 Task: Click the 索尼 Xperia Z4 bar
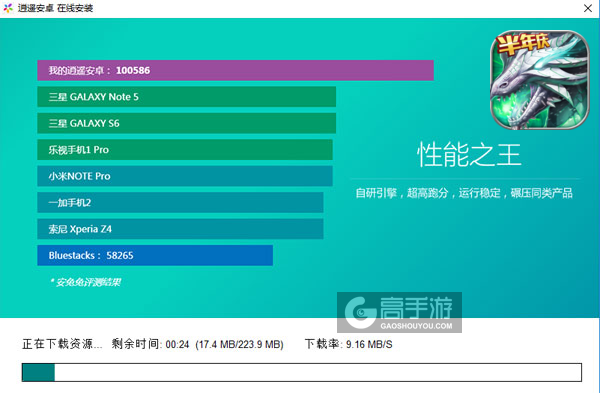coord(180,229)
